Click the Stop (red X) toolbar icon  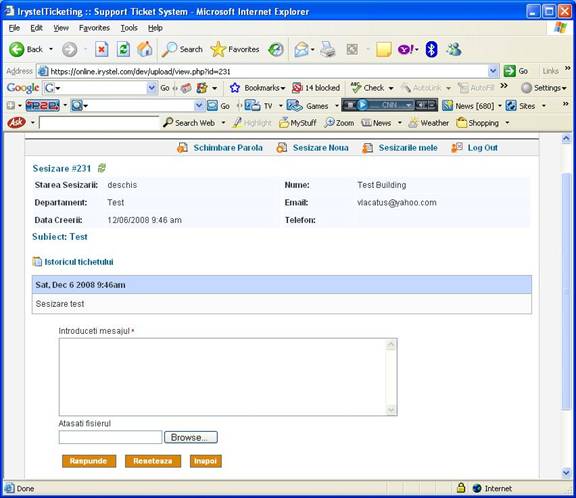(101, 49)
